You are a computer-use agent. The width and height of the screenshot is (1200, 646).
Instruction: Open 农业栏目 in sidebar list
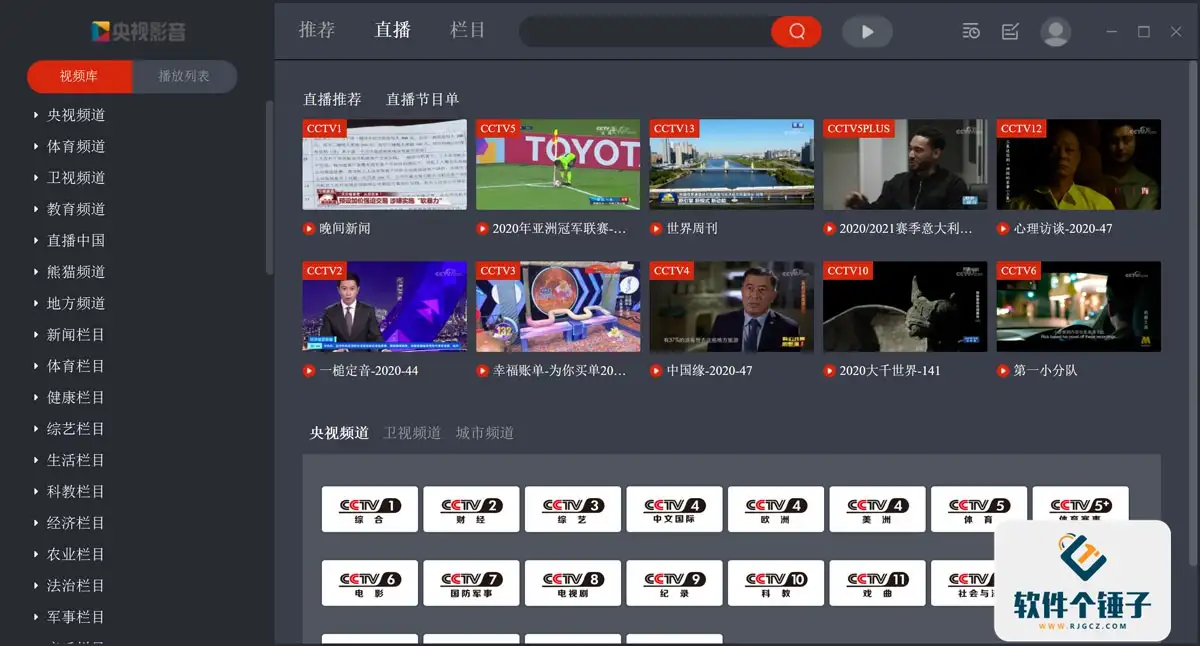point(76,554)
